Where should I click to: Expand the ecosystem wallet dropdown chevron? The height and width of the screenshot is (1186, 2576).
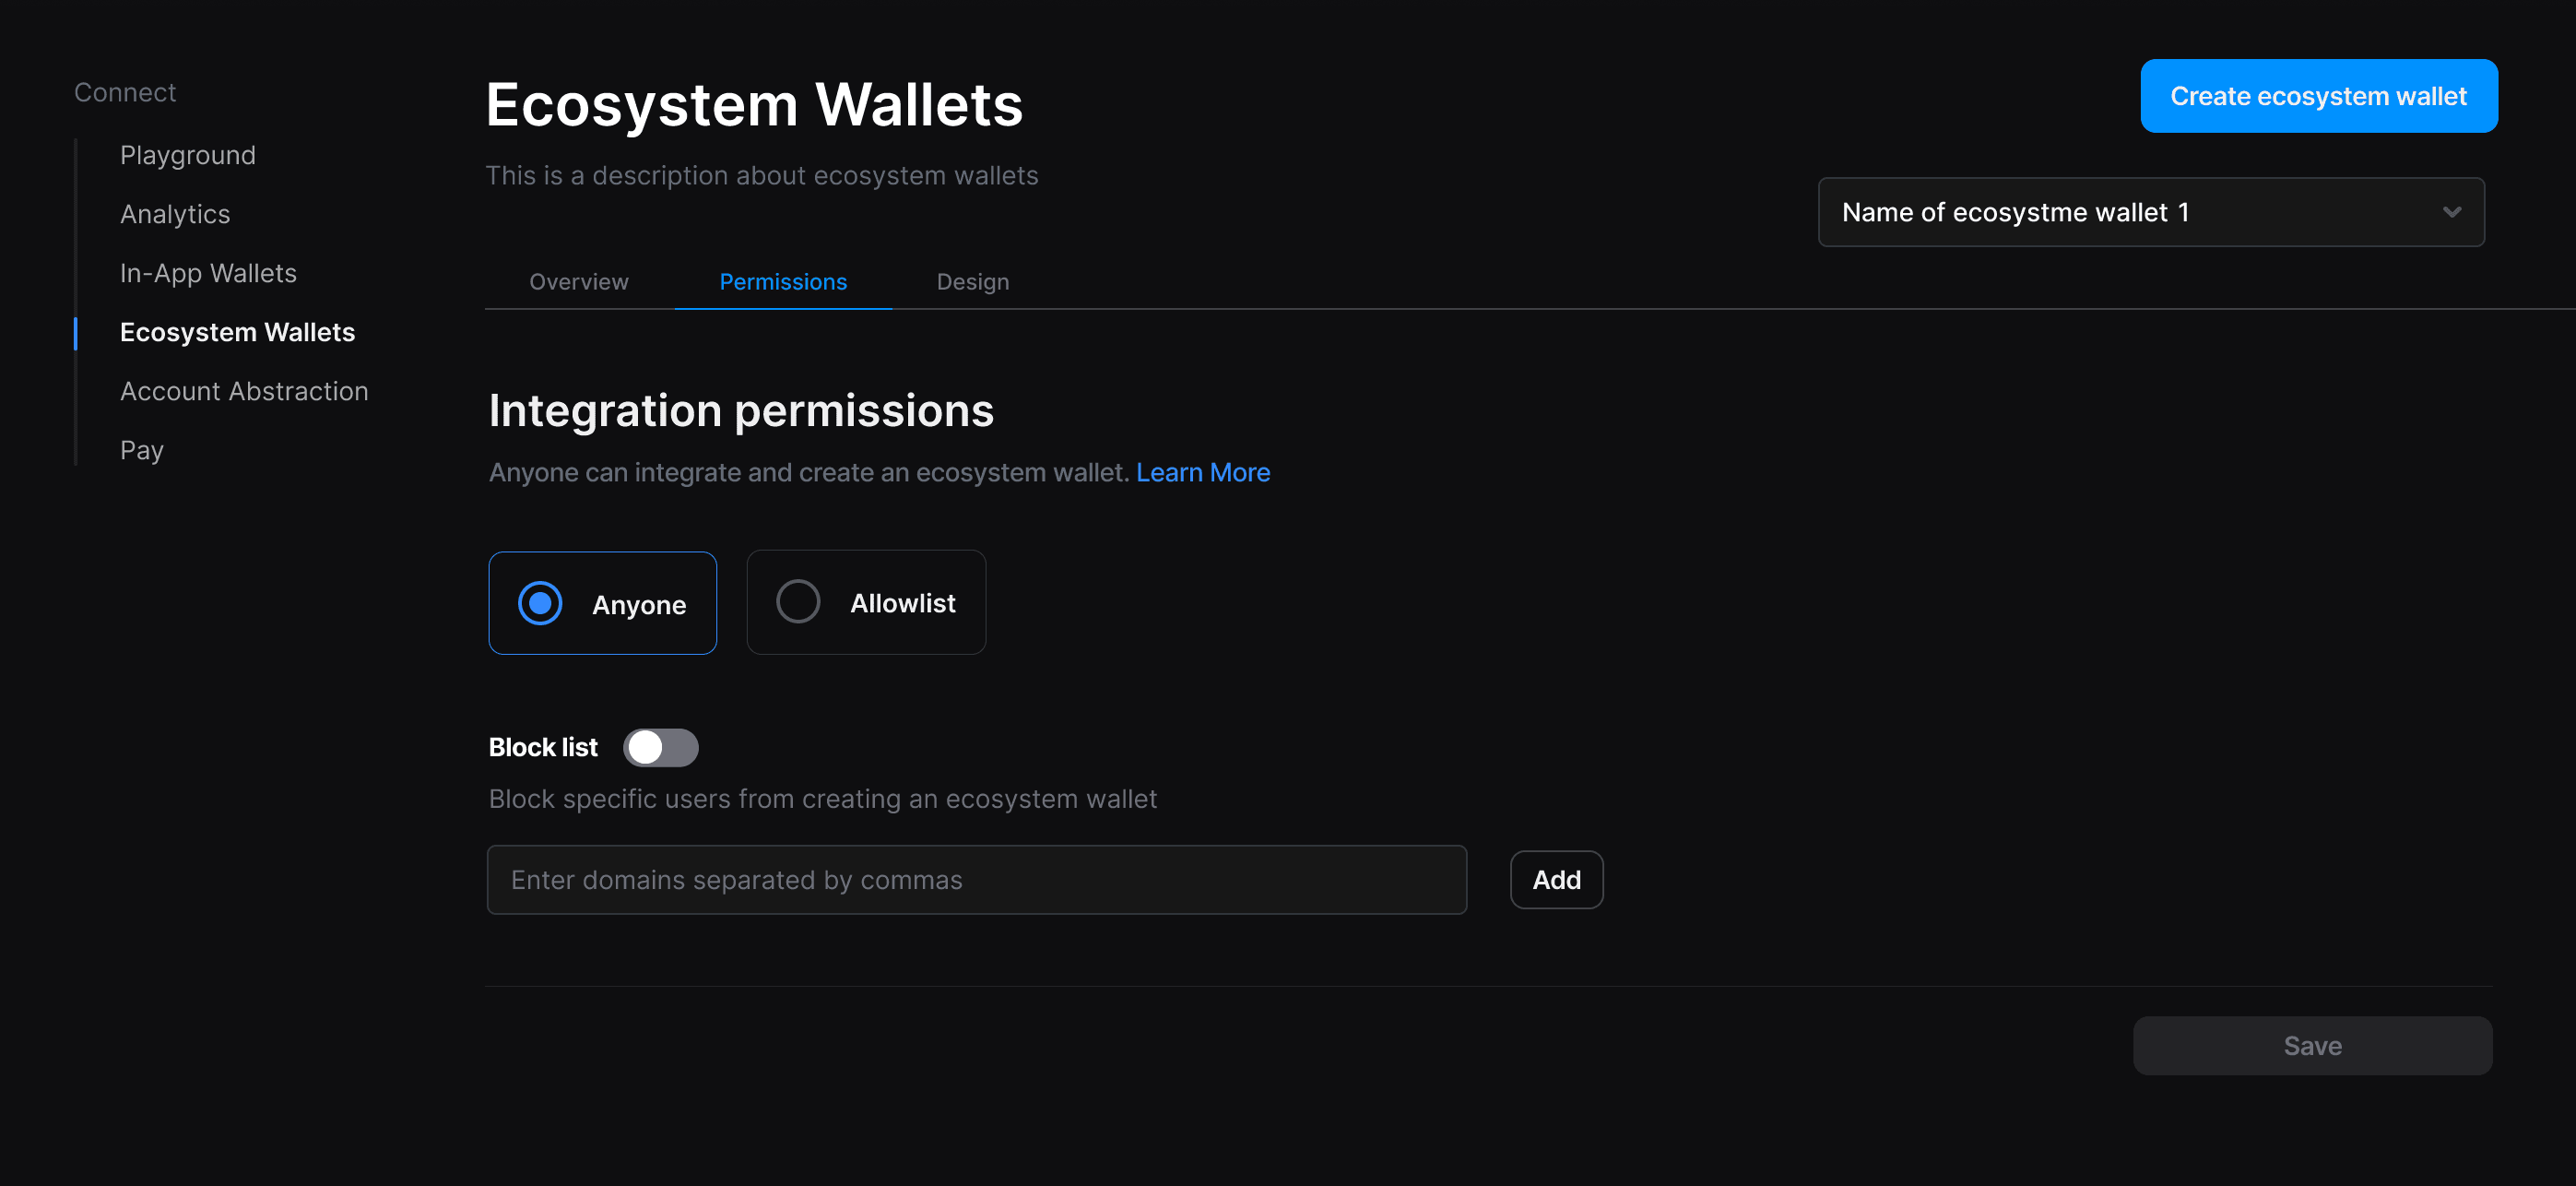pyautogui.click(x=2450, y=212)
